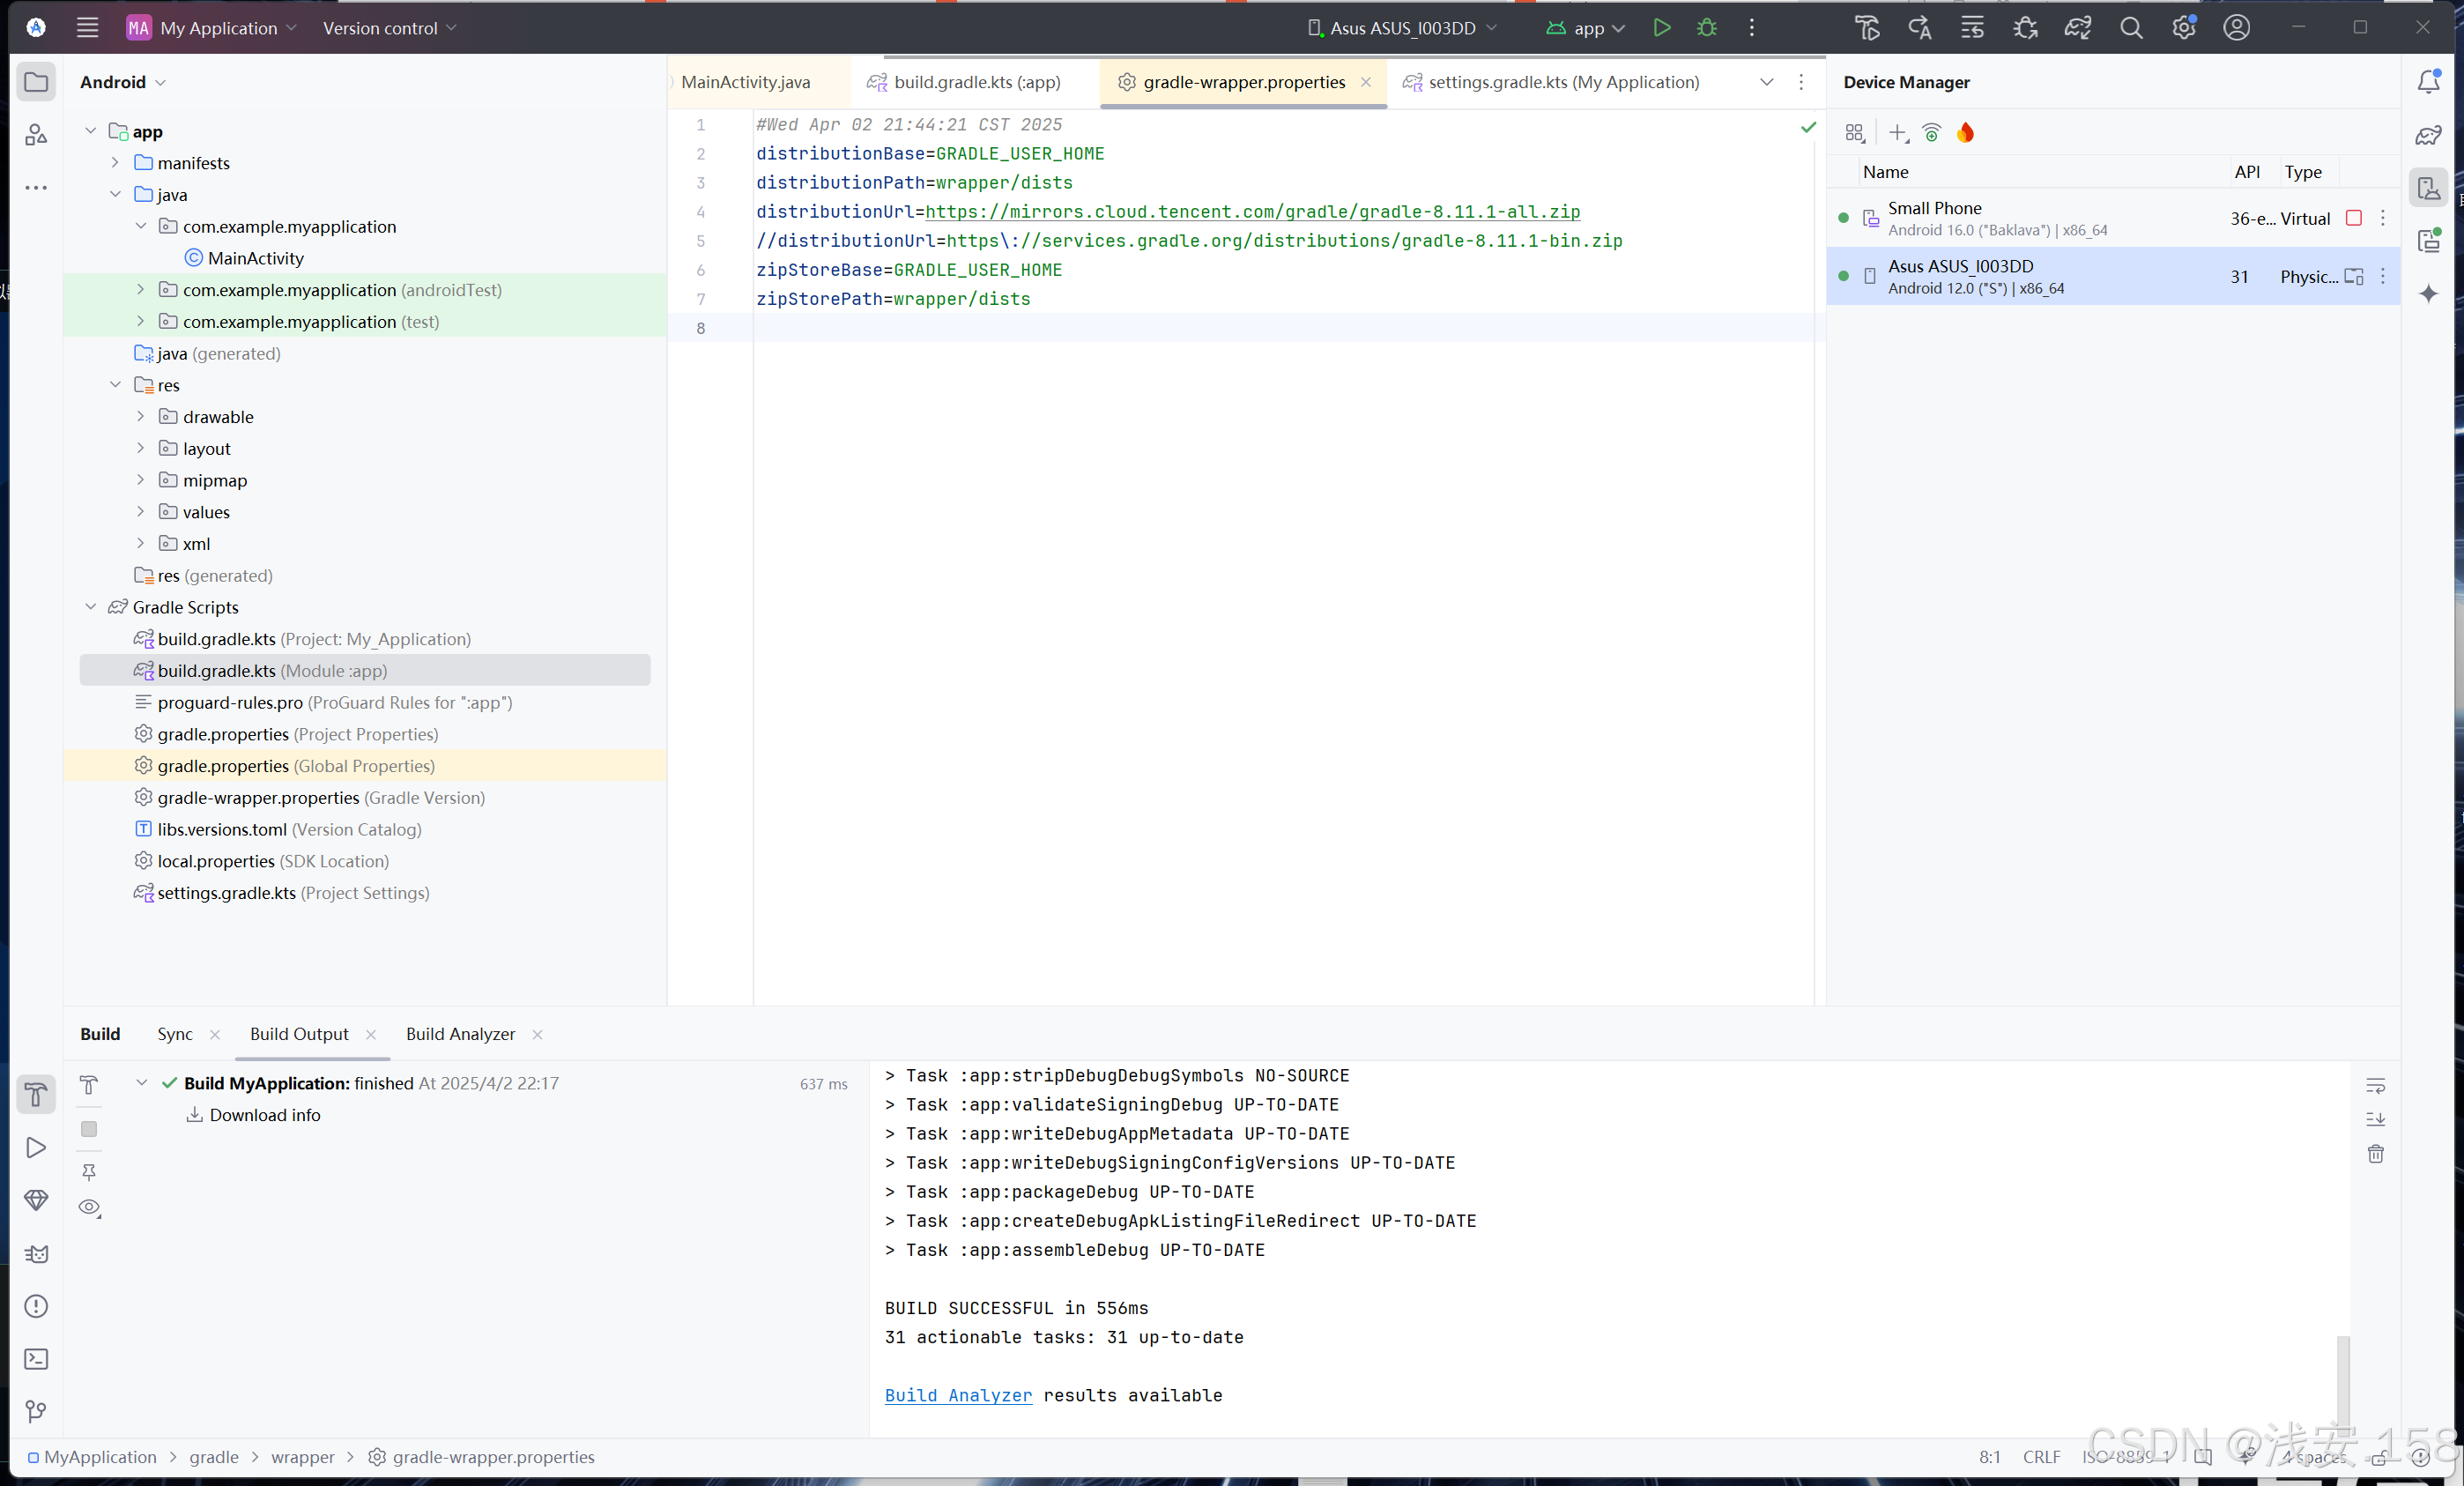Image resolution: width=2464 pixels, height=1486 pixels.
Task: Open the Asus ASUS_I003DD device selector
Action: click(x=1402, y=28)
